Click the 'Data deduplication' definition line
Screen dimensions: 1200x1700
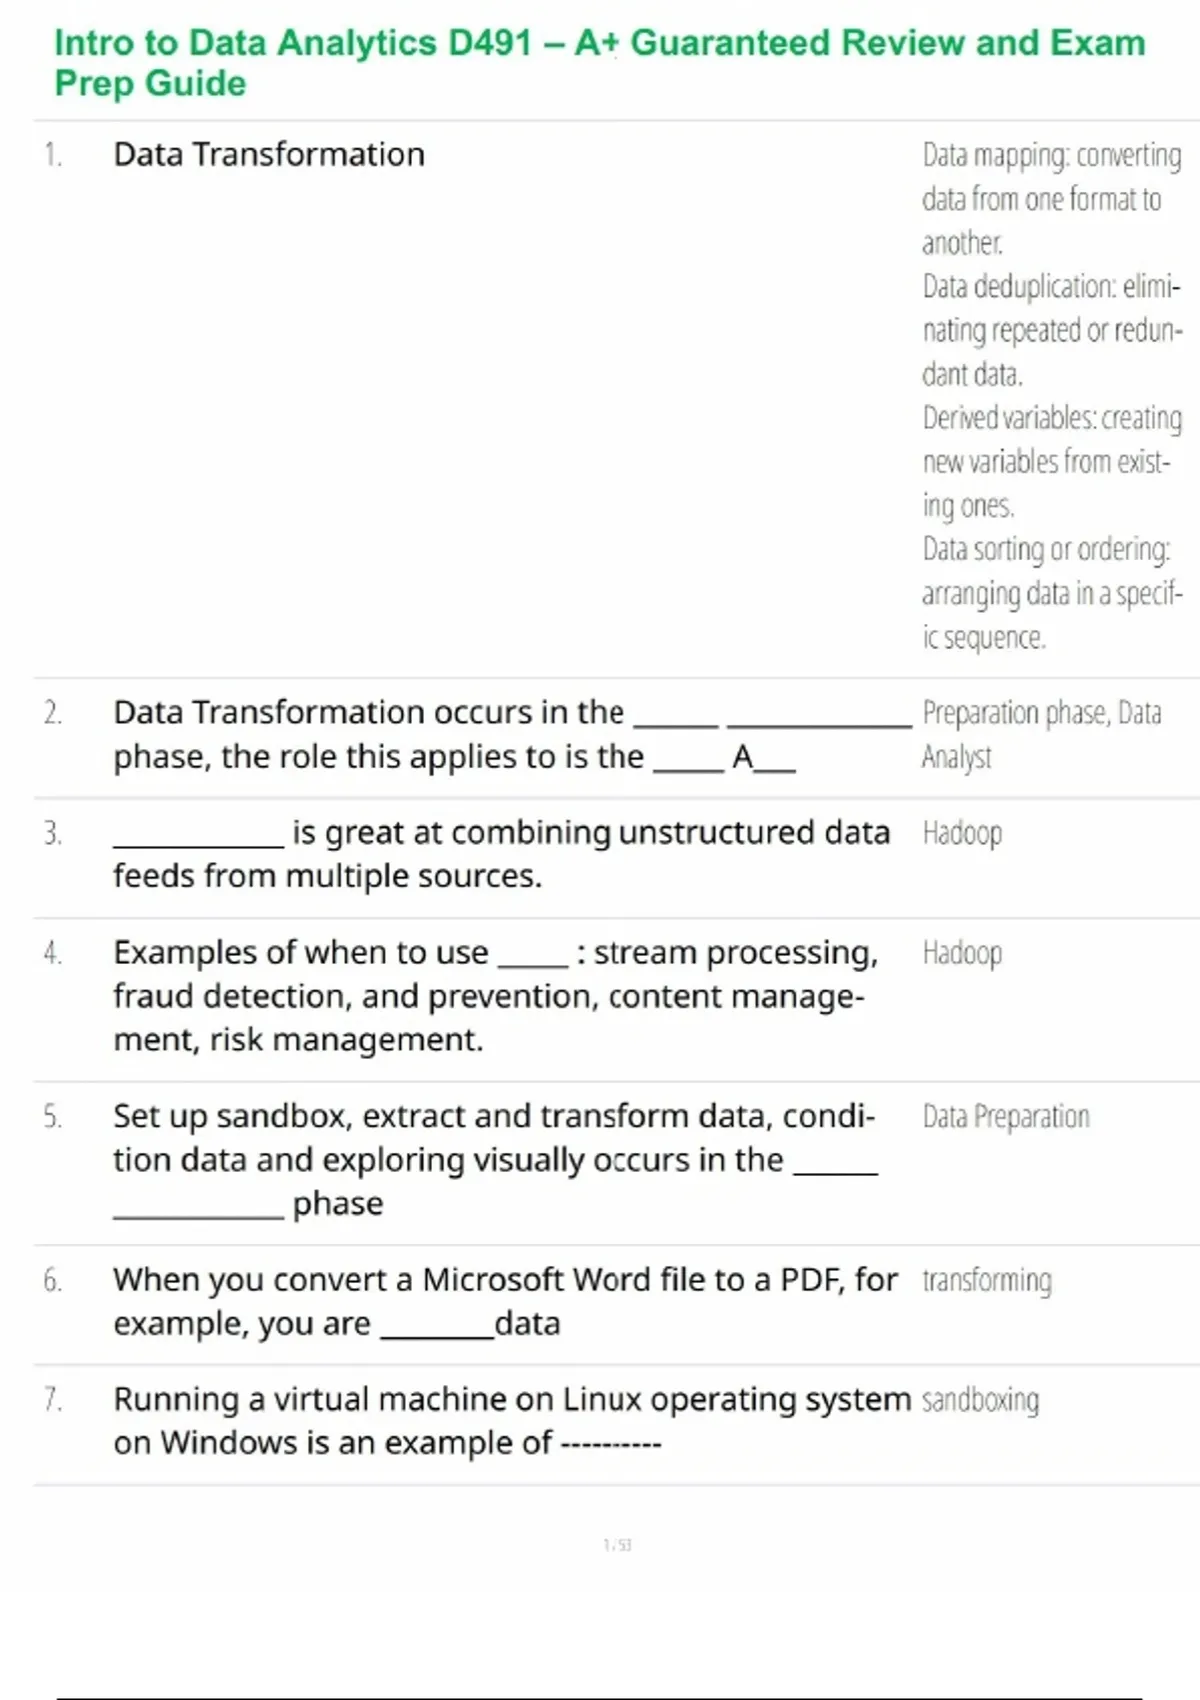[x=1050, y=330]
